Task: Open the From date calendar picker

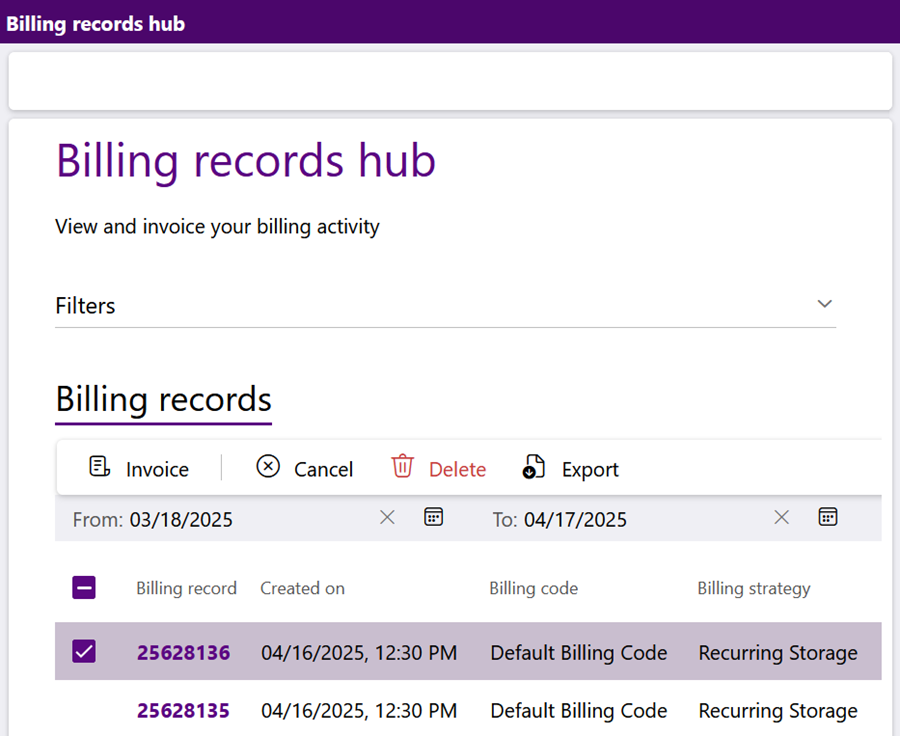Action: pyautogui.click(x=433, y=517)
